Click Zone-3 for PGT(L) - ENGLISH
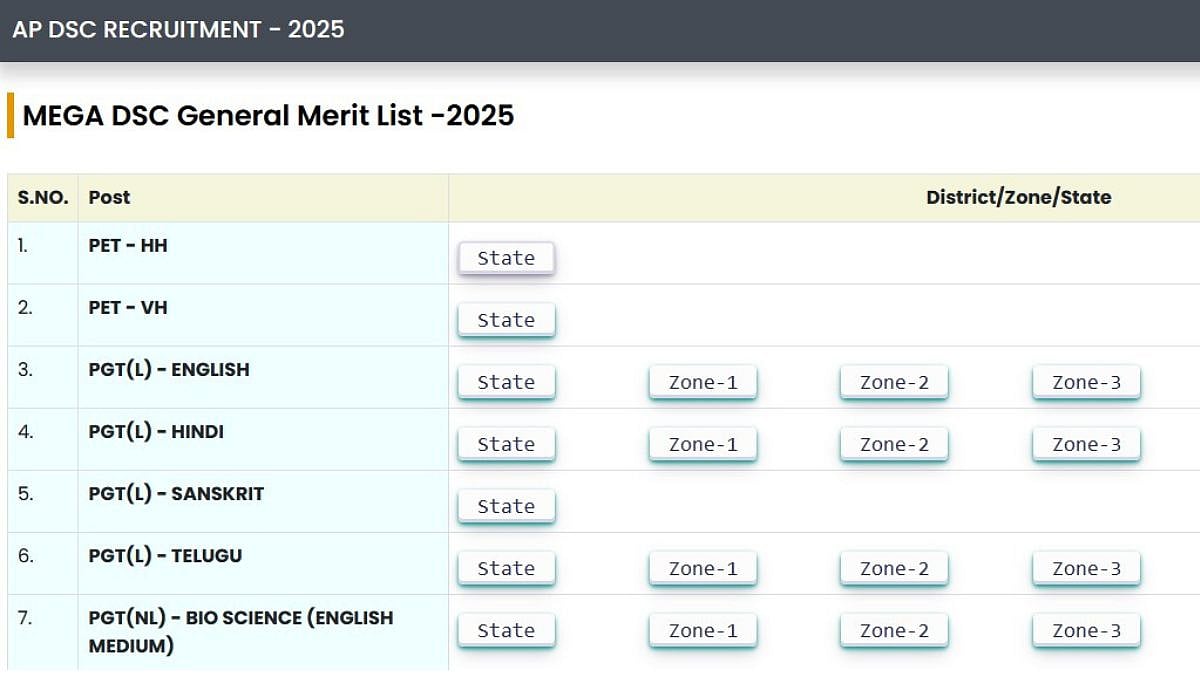The height and width of the screenshot is (675, 1200). click(x=1086, y=382)
